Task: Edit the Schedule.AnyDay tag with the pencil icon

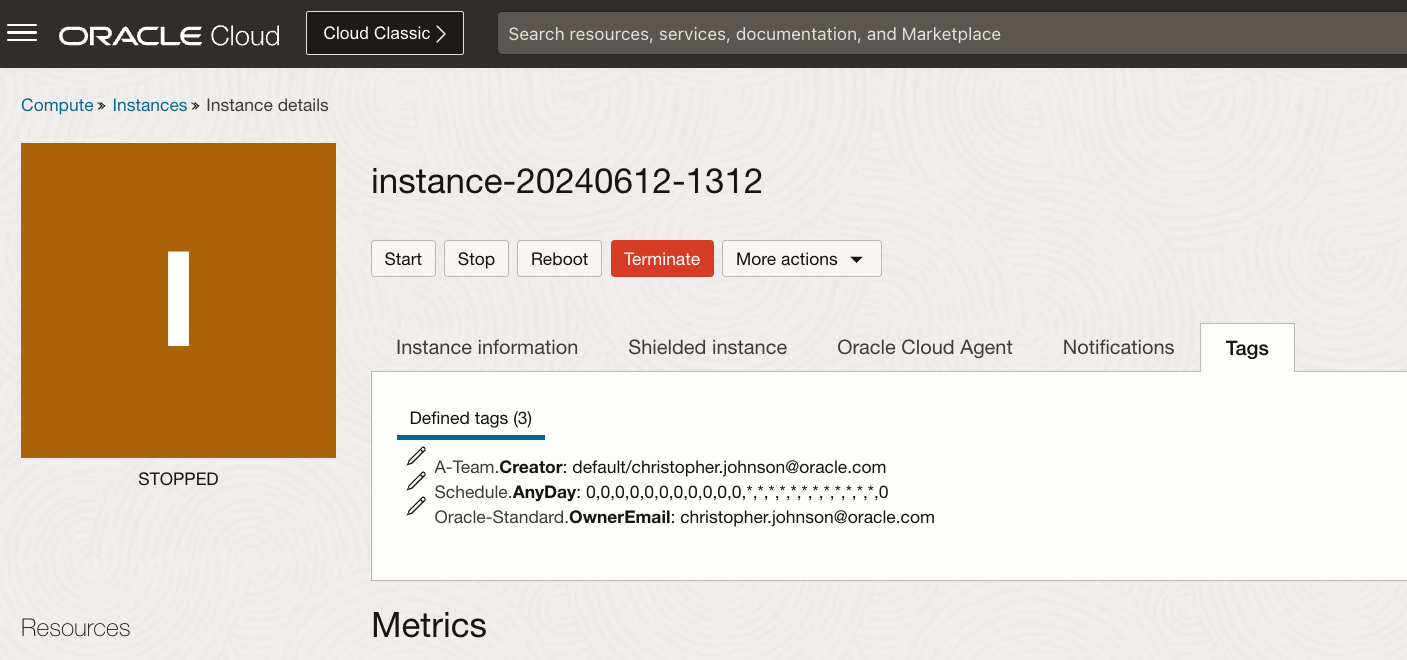Action: pos(417,482)
